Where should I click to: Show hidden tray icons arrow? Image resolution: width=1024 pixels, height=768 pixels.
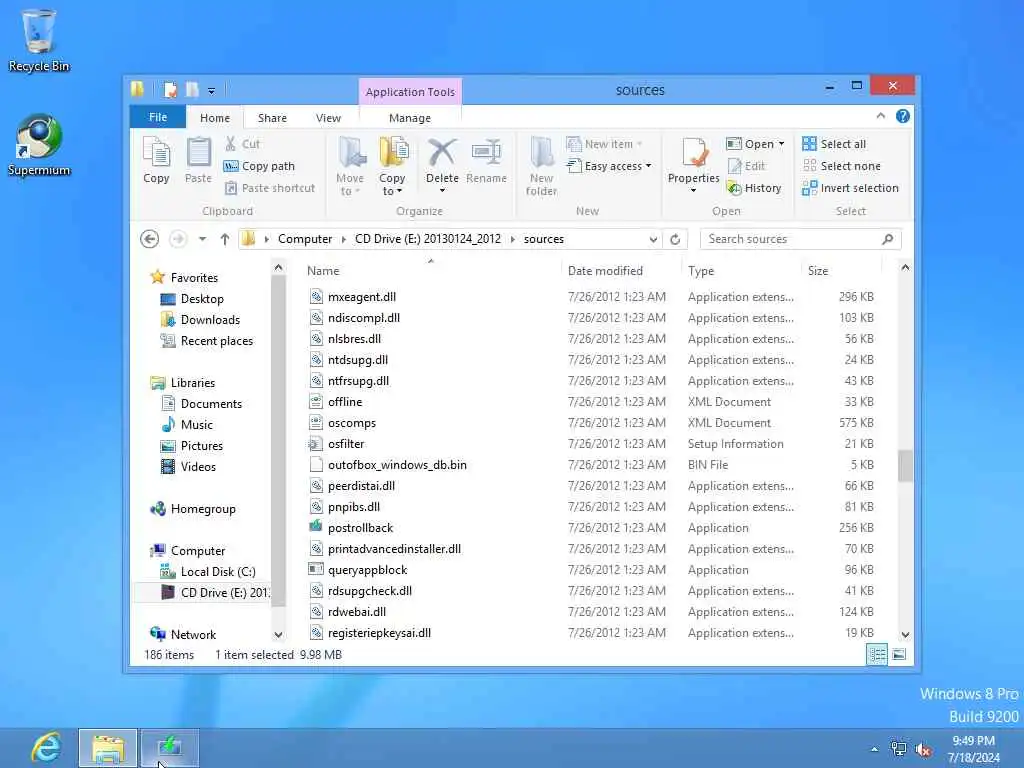click(x=874, y=749)
